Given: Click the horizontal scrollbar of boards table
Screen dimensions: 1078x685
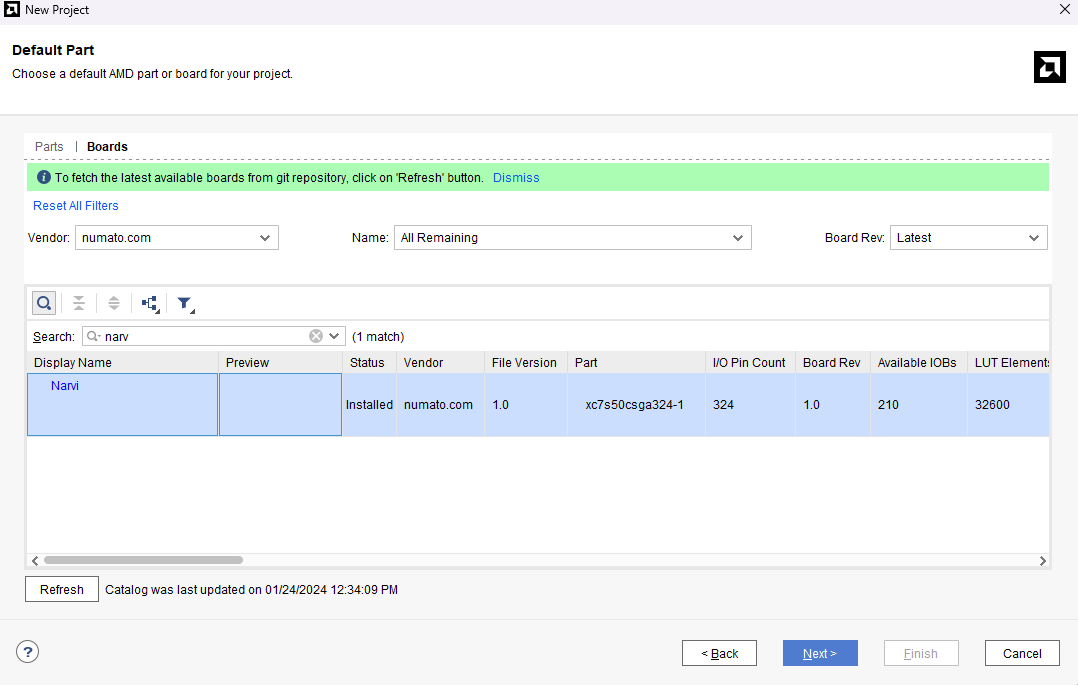Looking at the screenshot, I should coord(143,561).
